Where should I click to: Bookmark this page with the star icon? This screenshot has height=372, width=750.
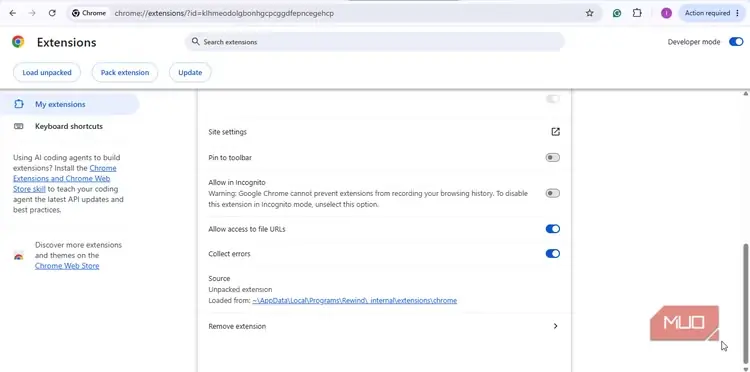589,13
